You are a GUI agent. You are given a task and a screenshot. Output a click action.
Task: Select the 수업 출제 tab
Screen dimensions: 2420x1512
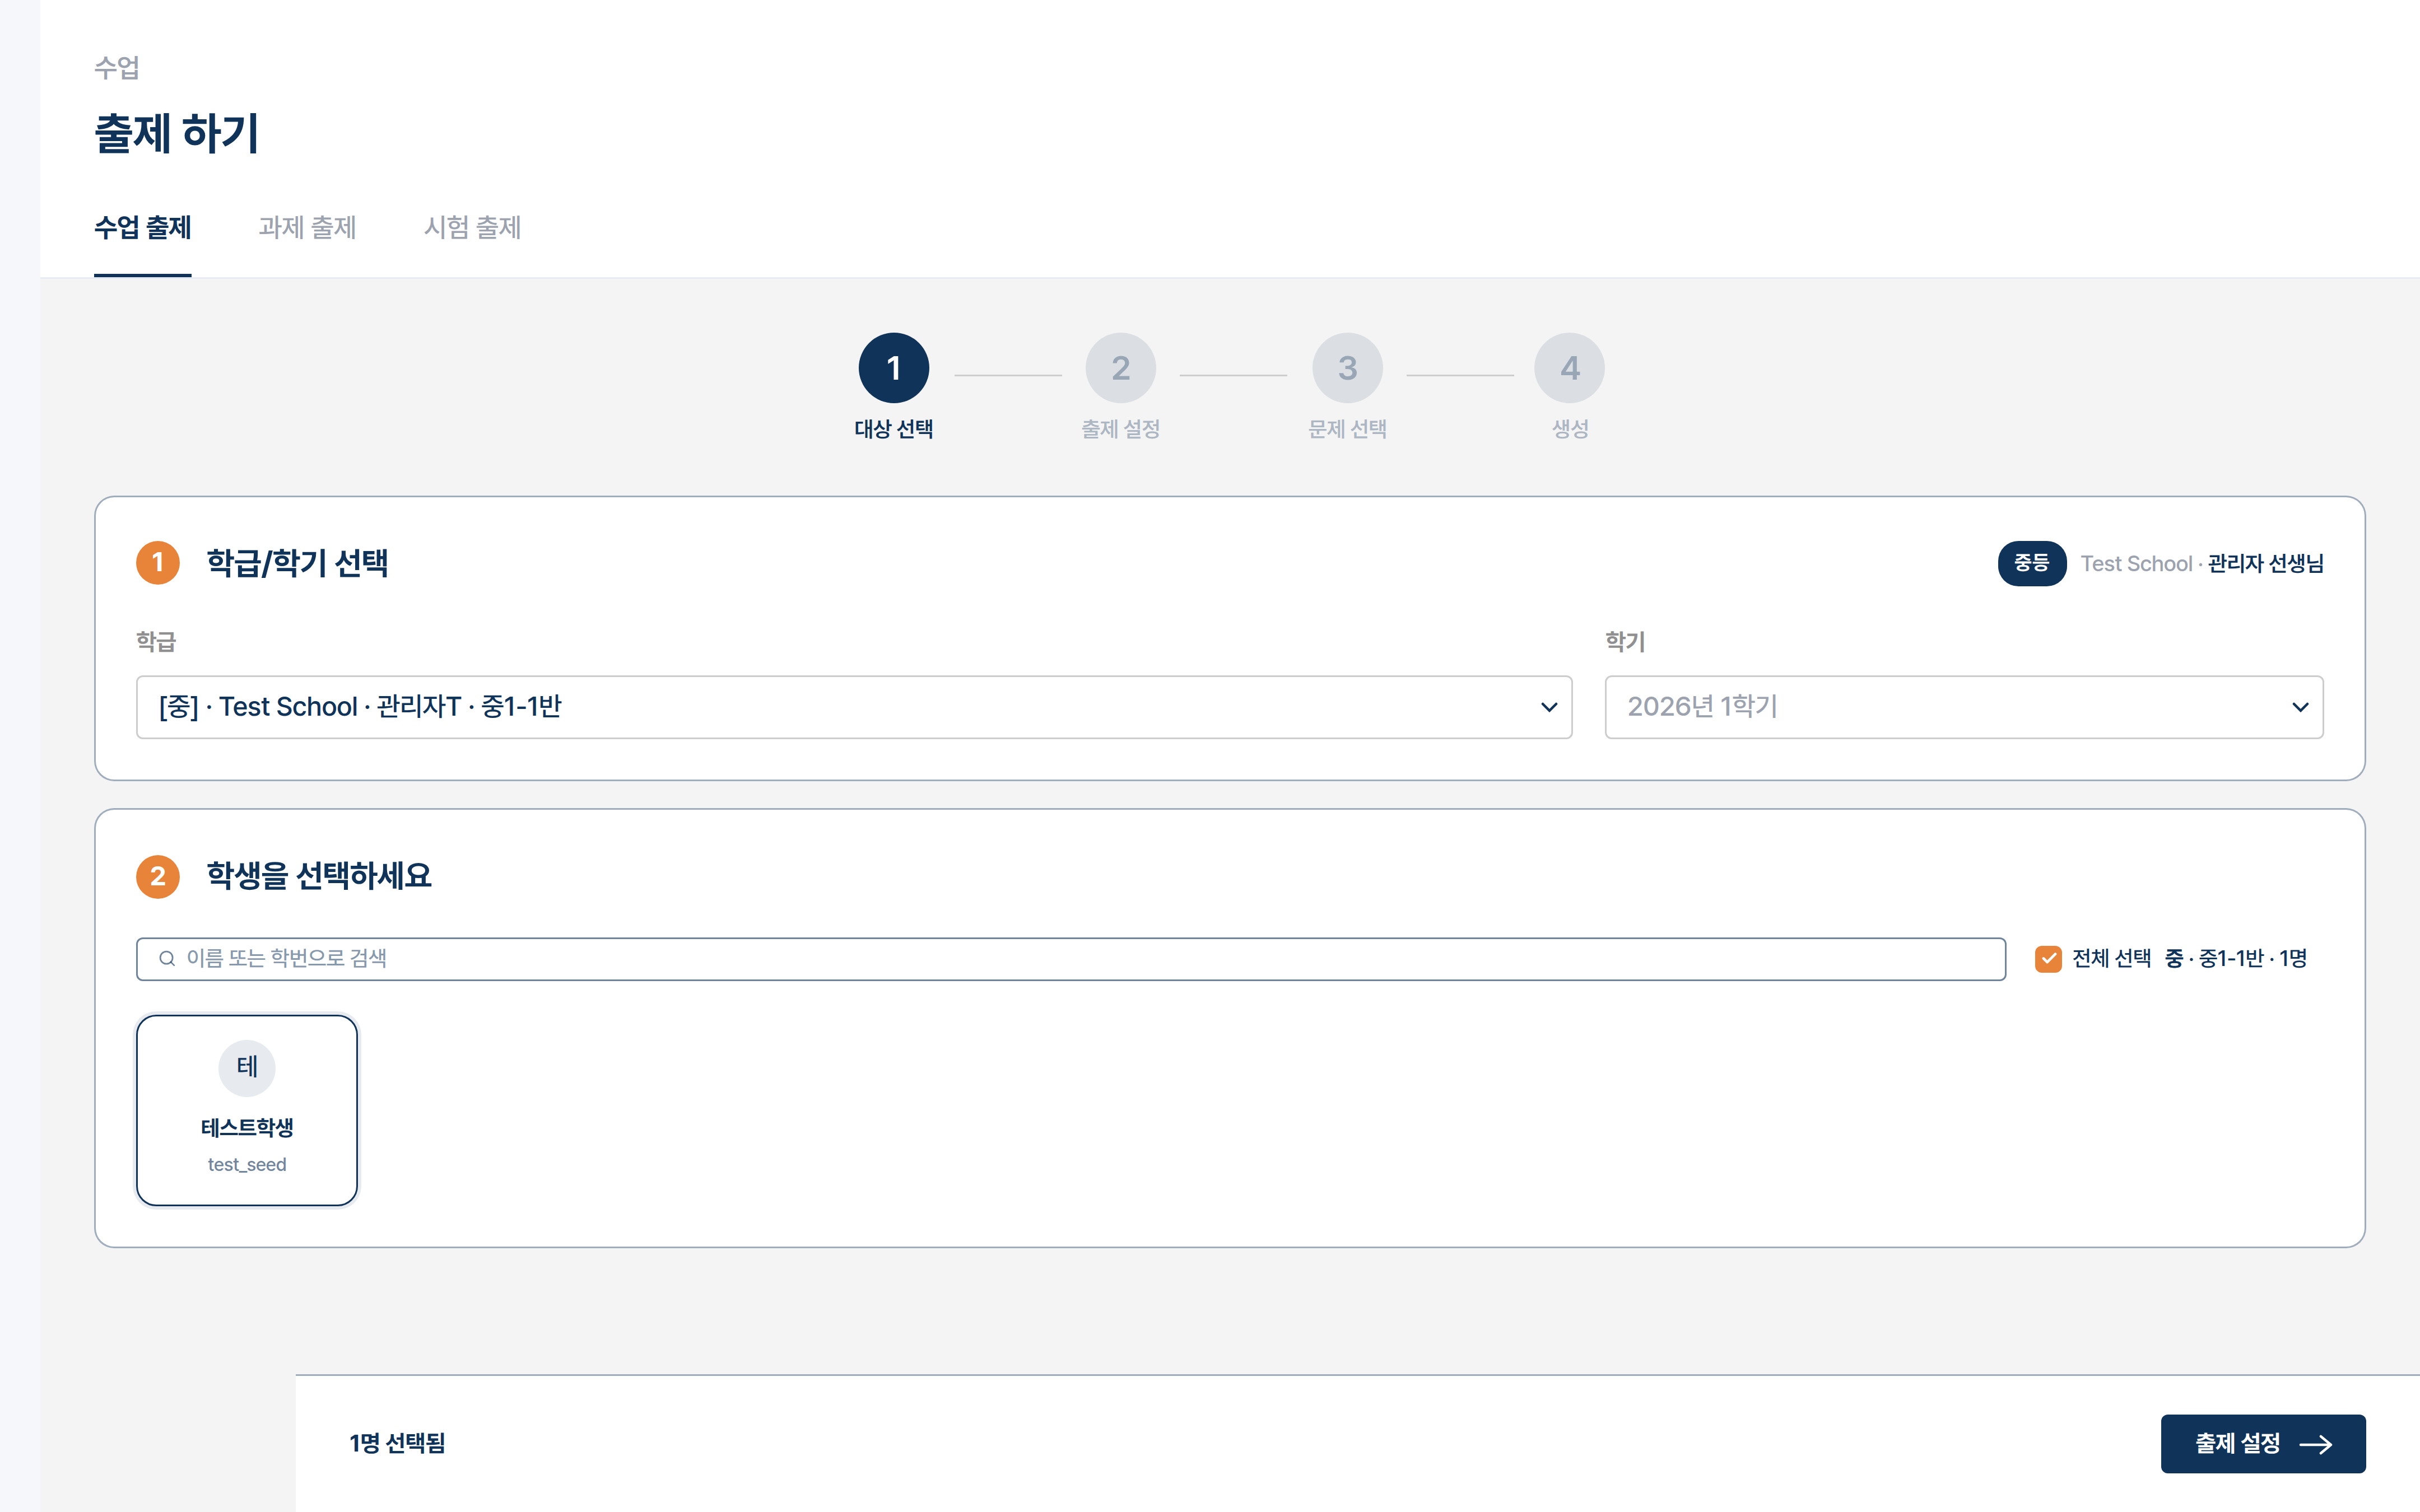tap(142, 227)
